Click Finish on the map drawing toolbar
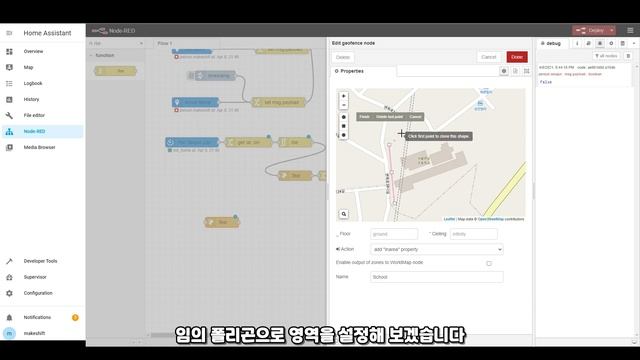The height and width of the screenshot is (360, 640). [x=364, y=117]
